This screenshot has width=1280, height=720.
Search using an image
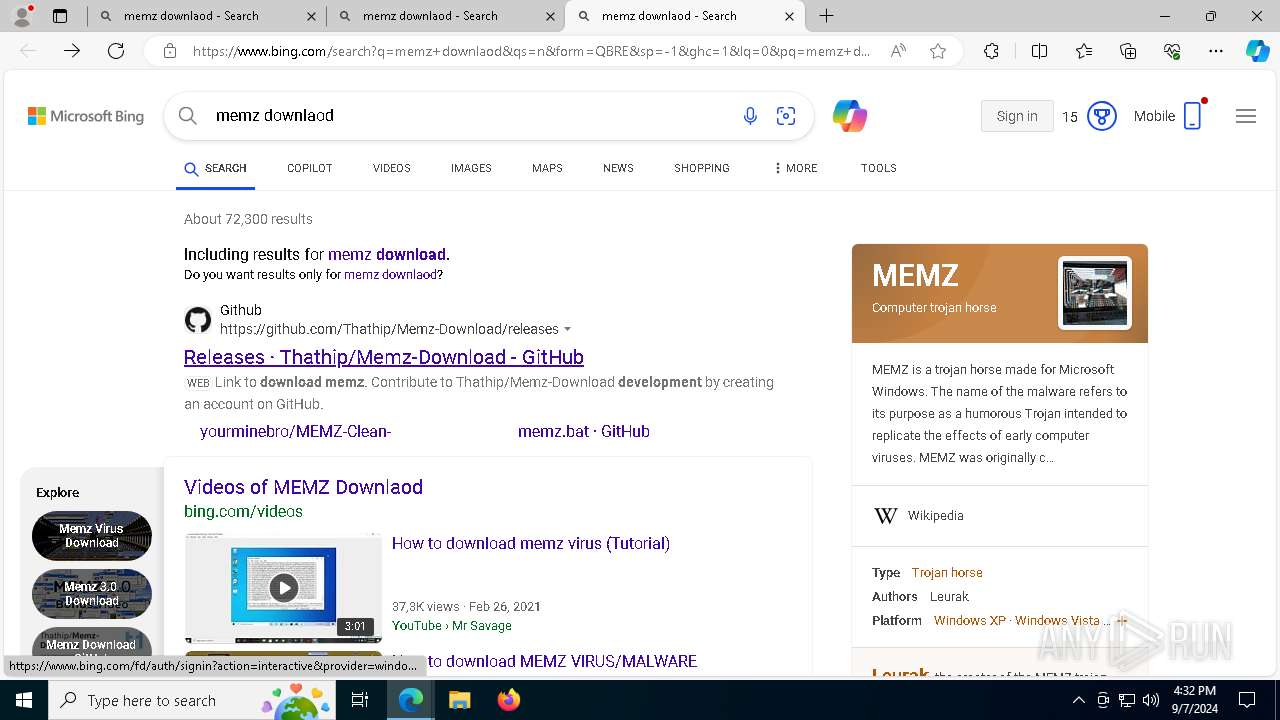786,116
